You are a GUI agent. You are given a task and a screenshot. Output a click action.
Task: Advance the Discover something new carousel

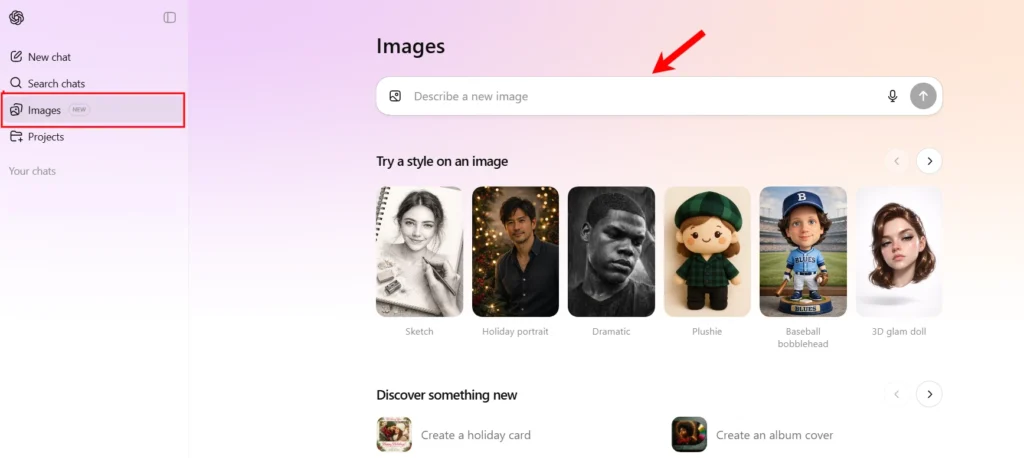929,394
